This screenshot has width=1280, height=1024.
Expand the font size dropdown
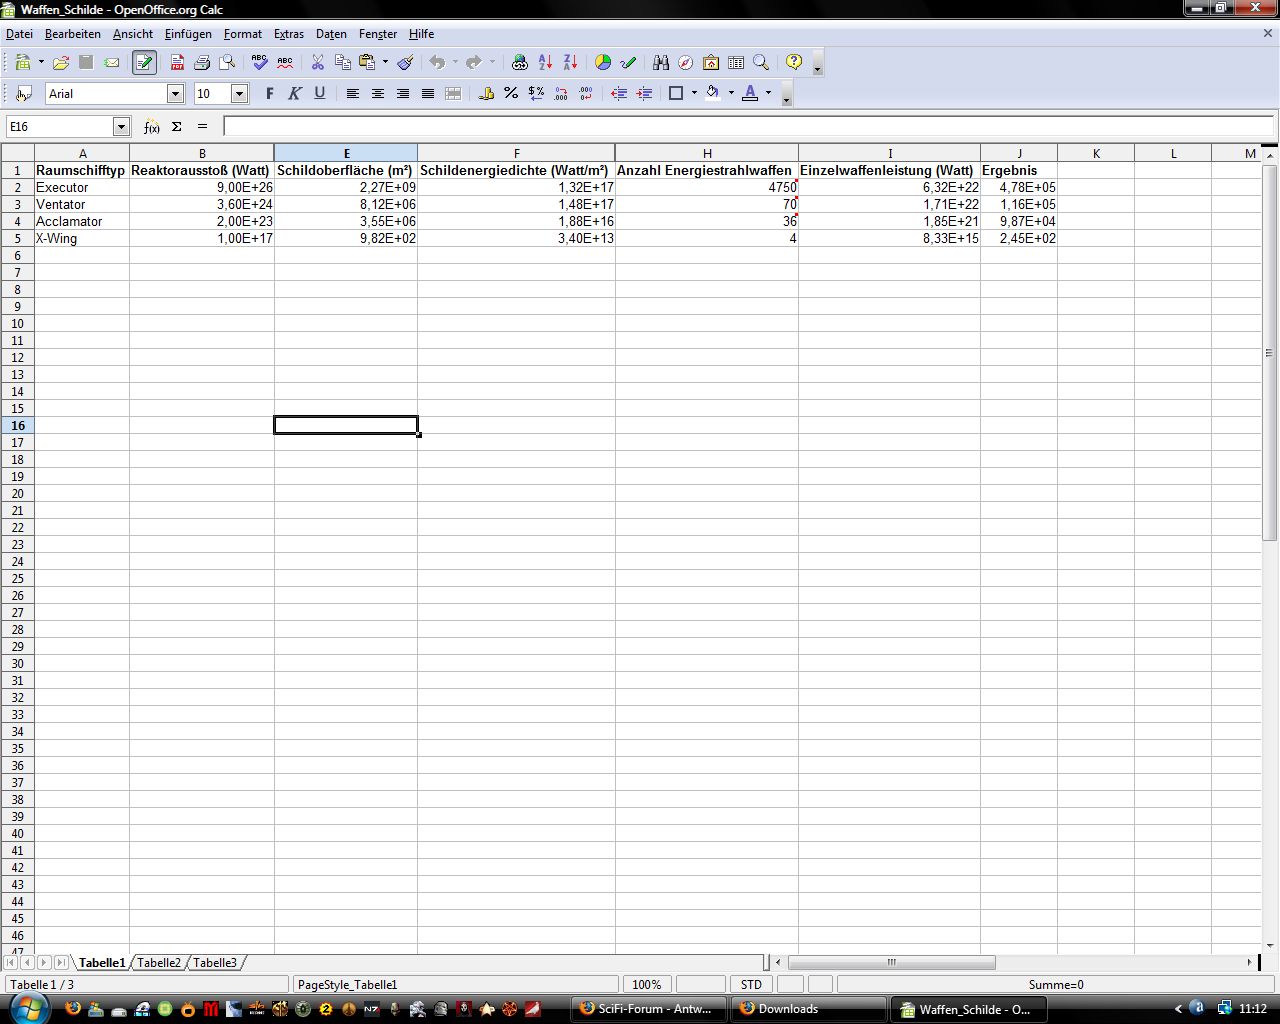point(239,94)
